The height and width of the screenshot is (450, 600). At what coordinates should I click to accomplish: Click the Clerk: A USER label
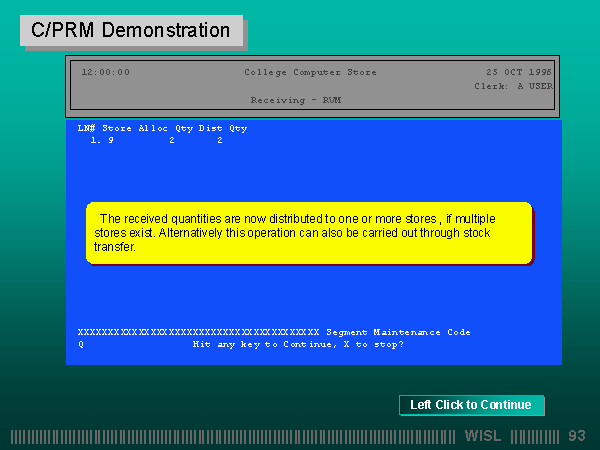pos(513,86)
